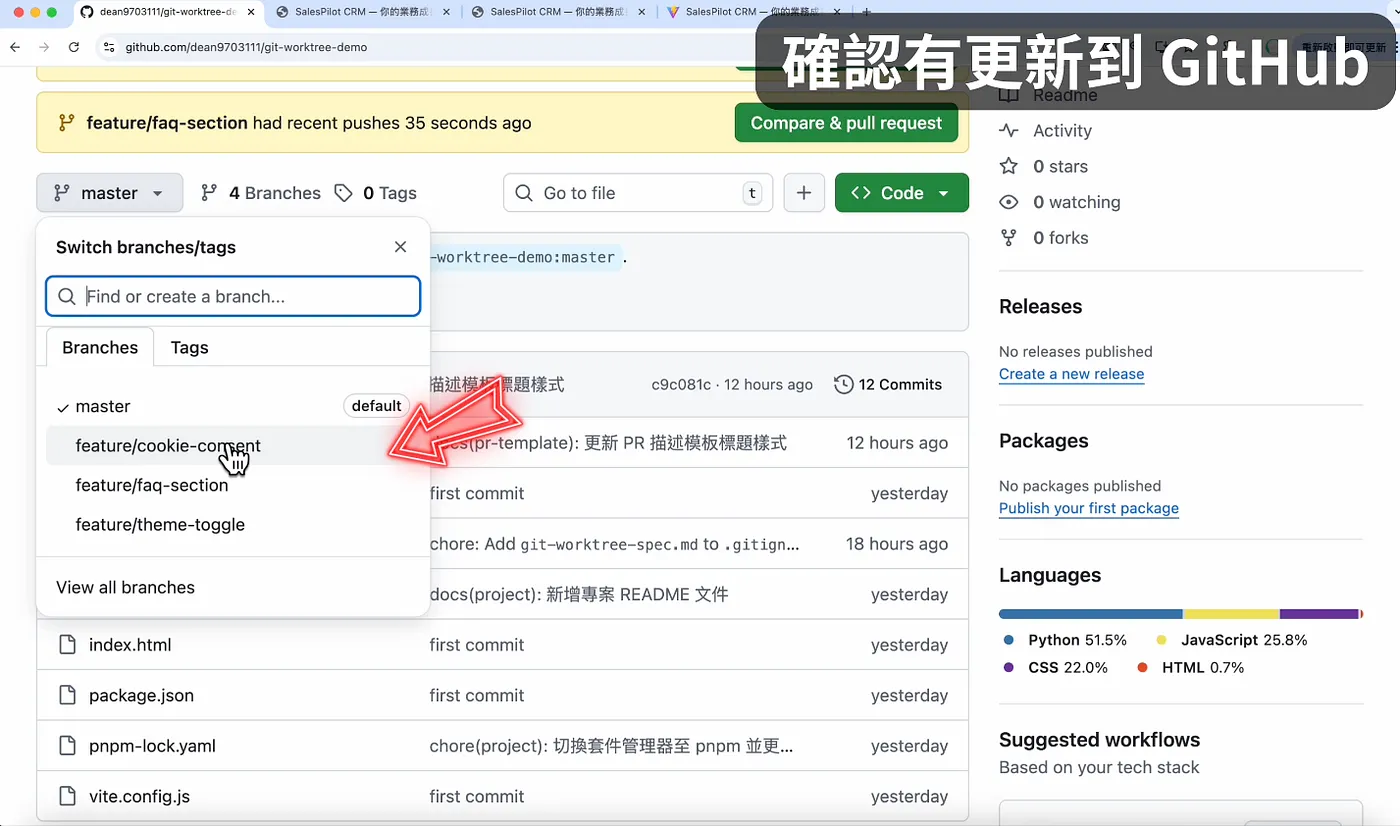Click the tag icon beside 0 Tags
Image resolution: width=1400 pixels, height=826 pixels.
click(x=344, y=193)
